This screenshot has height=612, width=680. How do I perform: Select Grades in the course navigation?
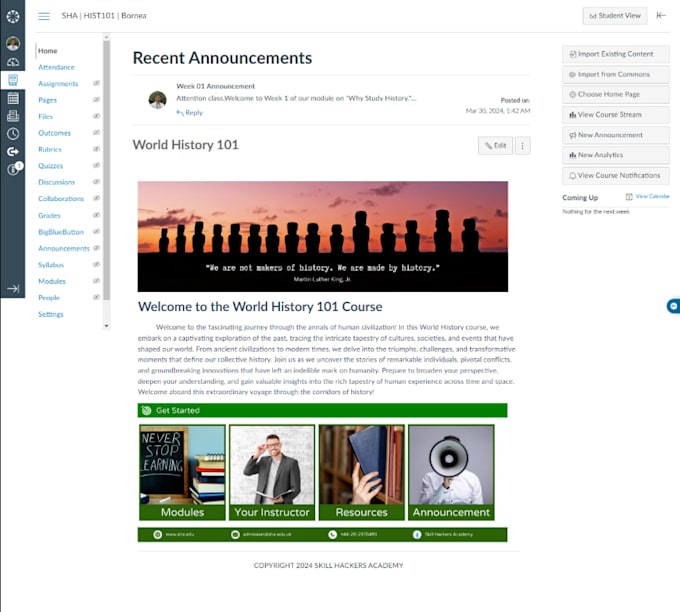tap(49, 216)
